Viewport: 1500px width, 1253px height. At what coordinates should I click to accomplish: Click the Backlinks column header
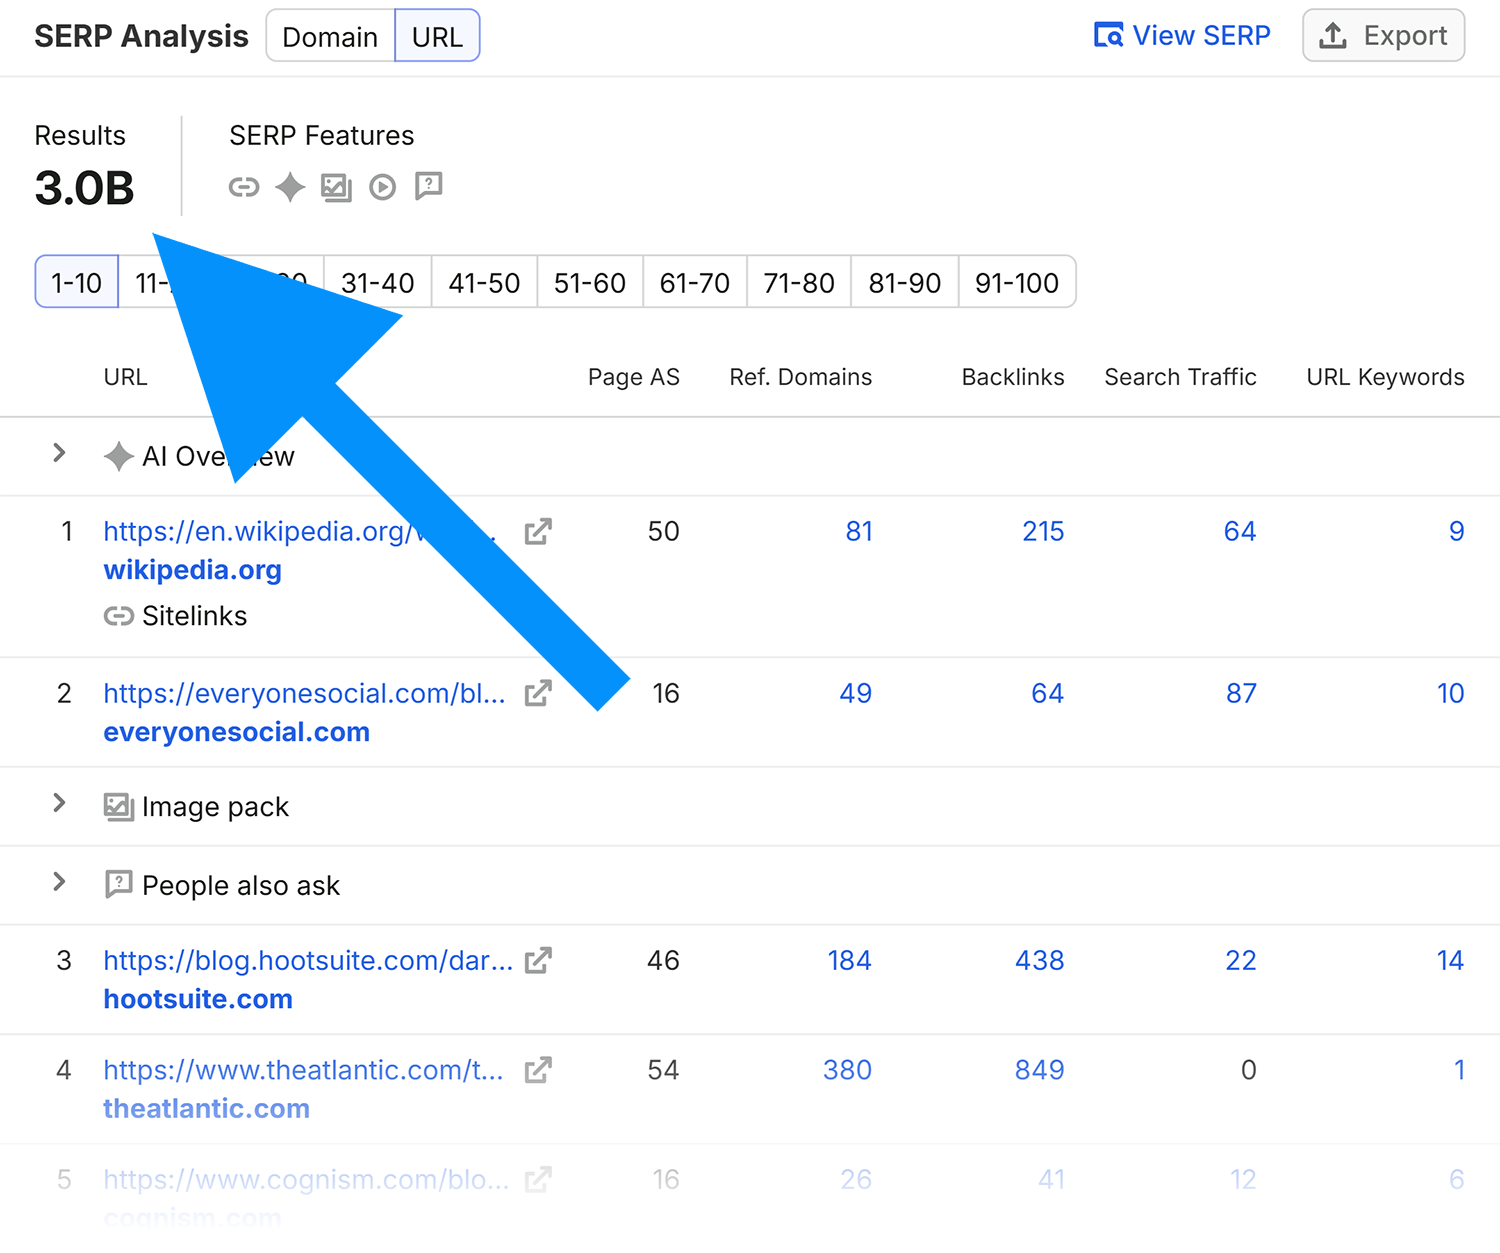(1013, 377)
